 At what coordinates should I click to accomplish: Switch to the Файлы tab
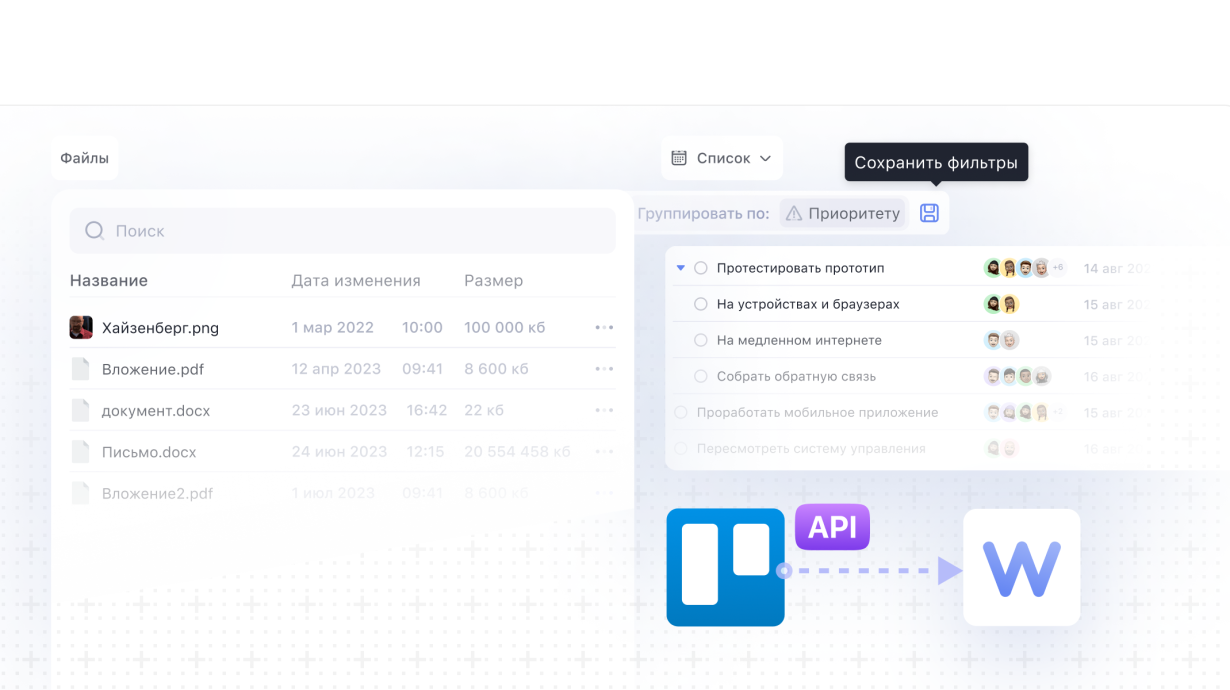click(x=85, y=157)
